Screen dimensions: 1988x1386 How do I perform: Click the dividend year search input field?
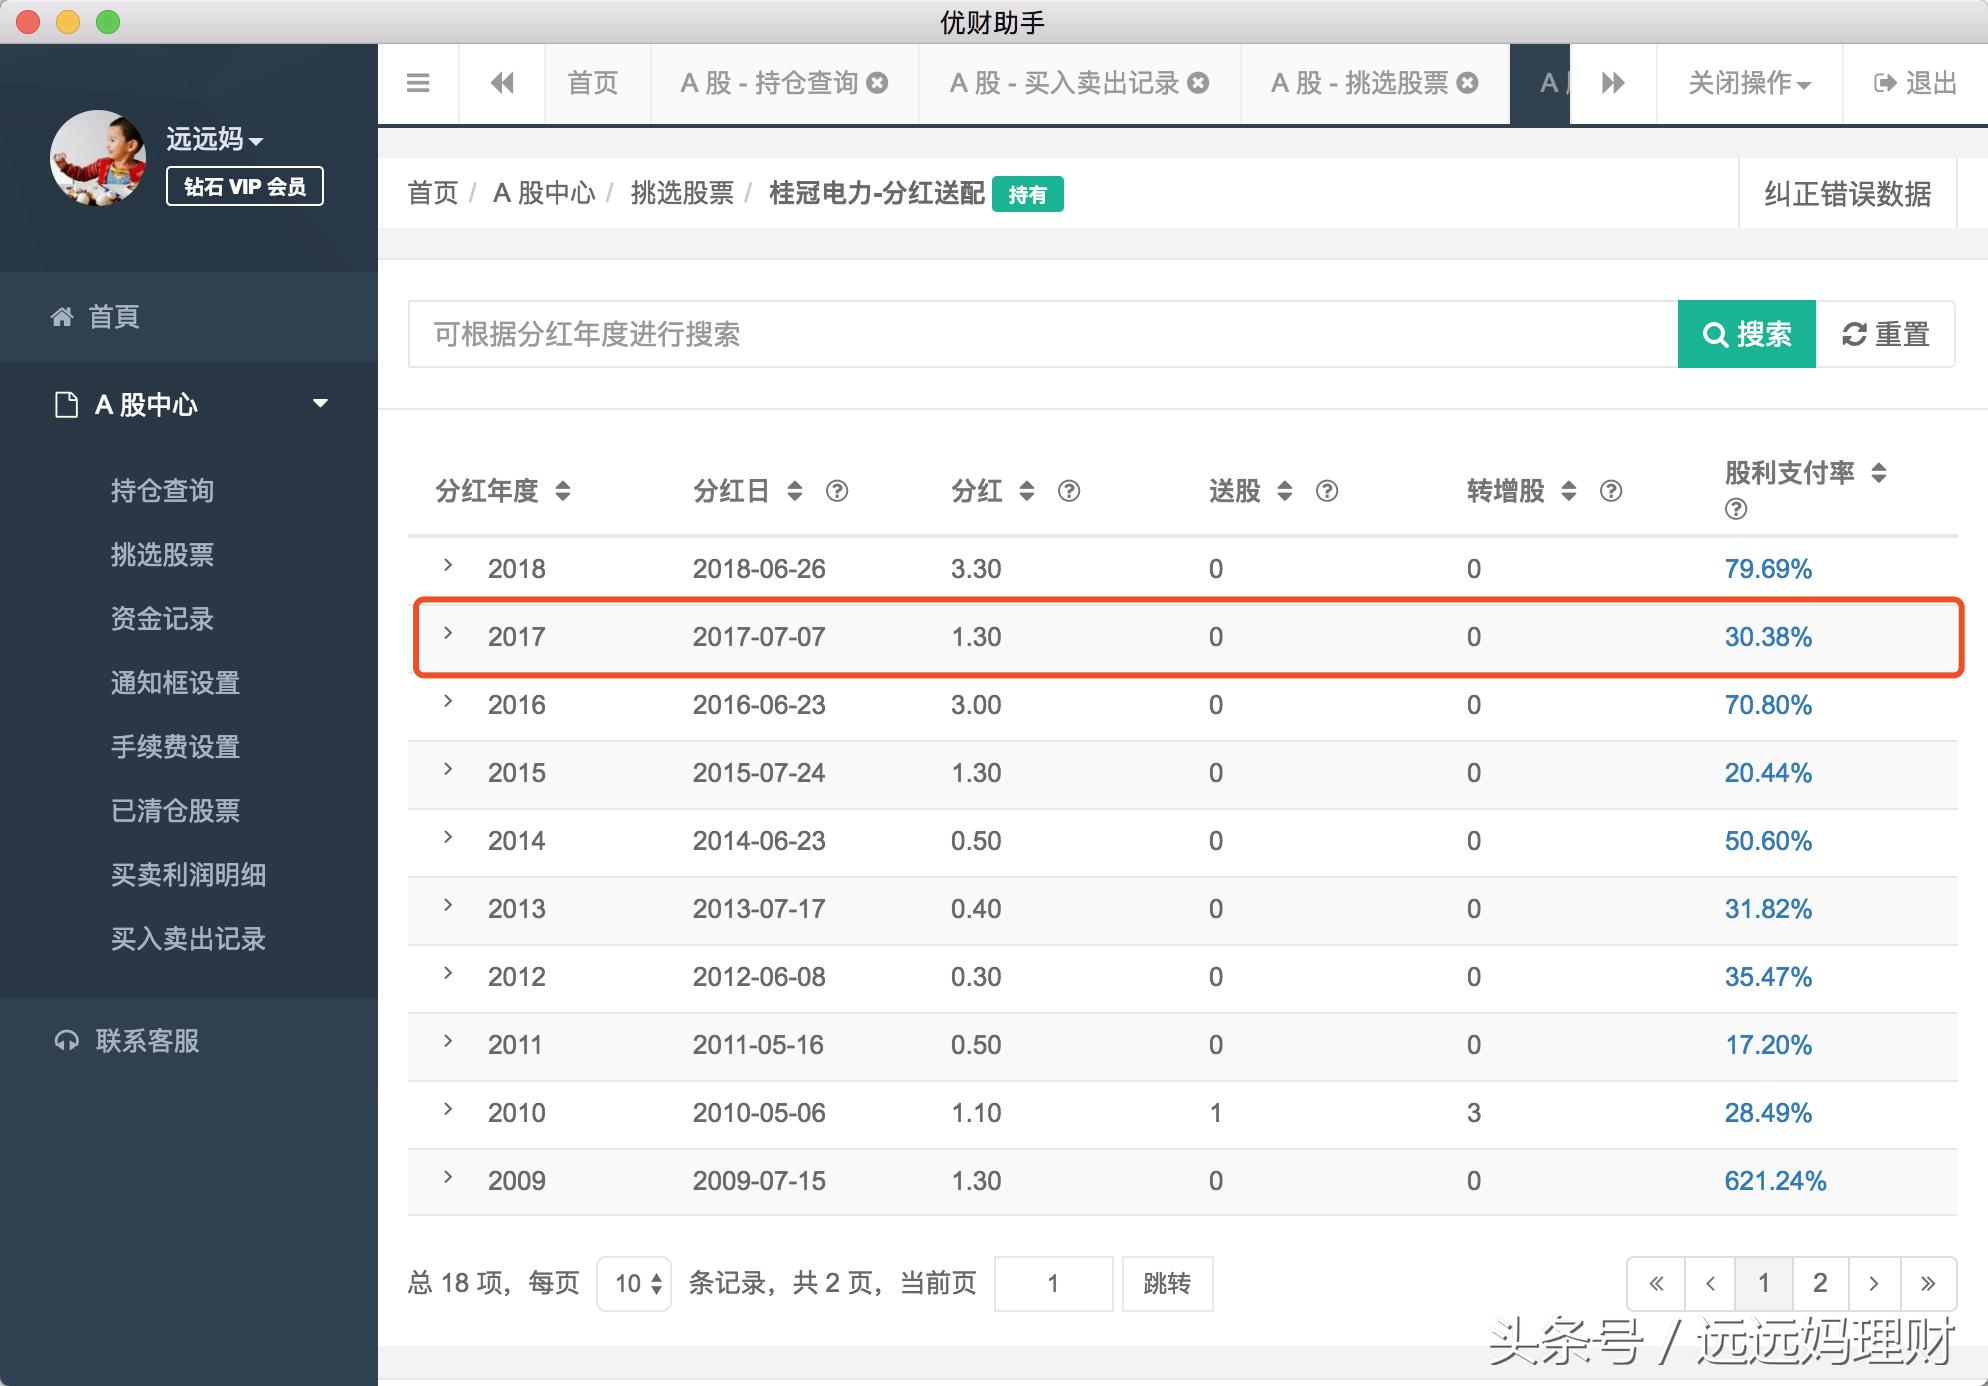1000,334
